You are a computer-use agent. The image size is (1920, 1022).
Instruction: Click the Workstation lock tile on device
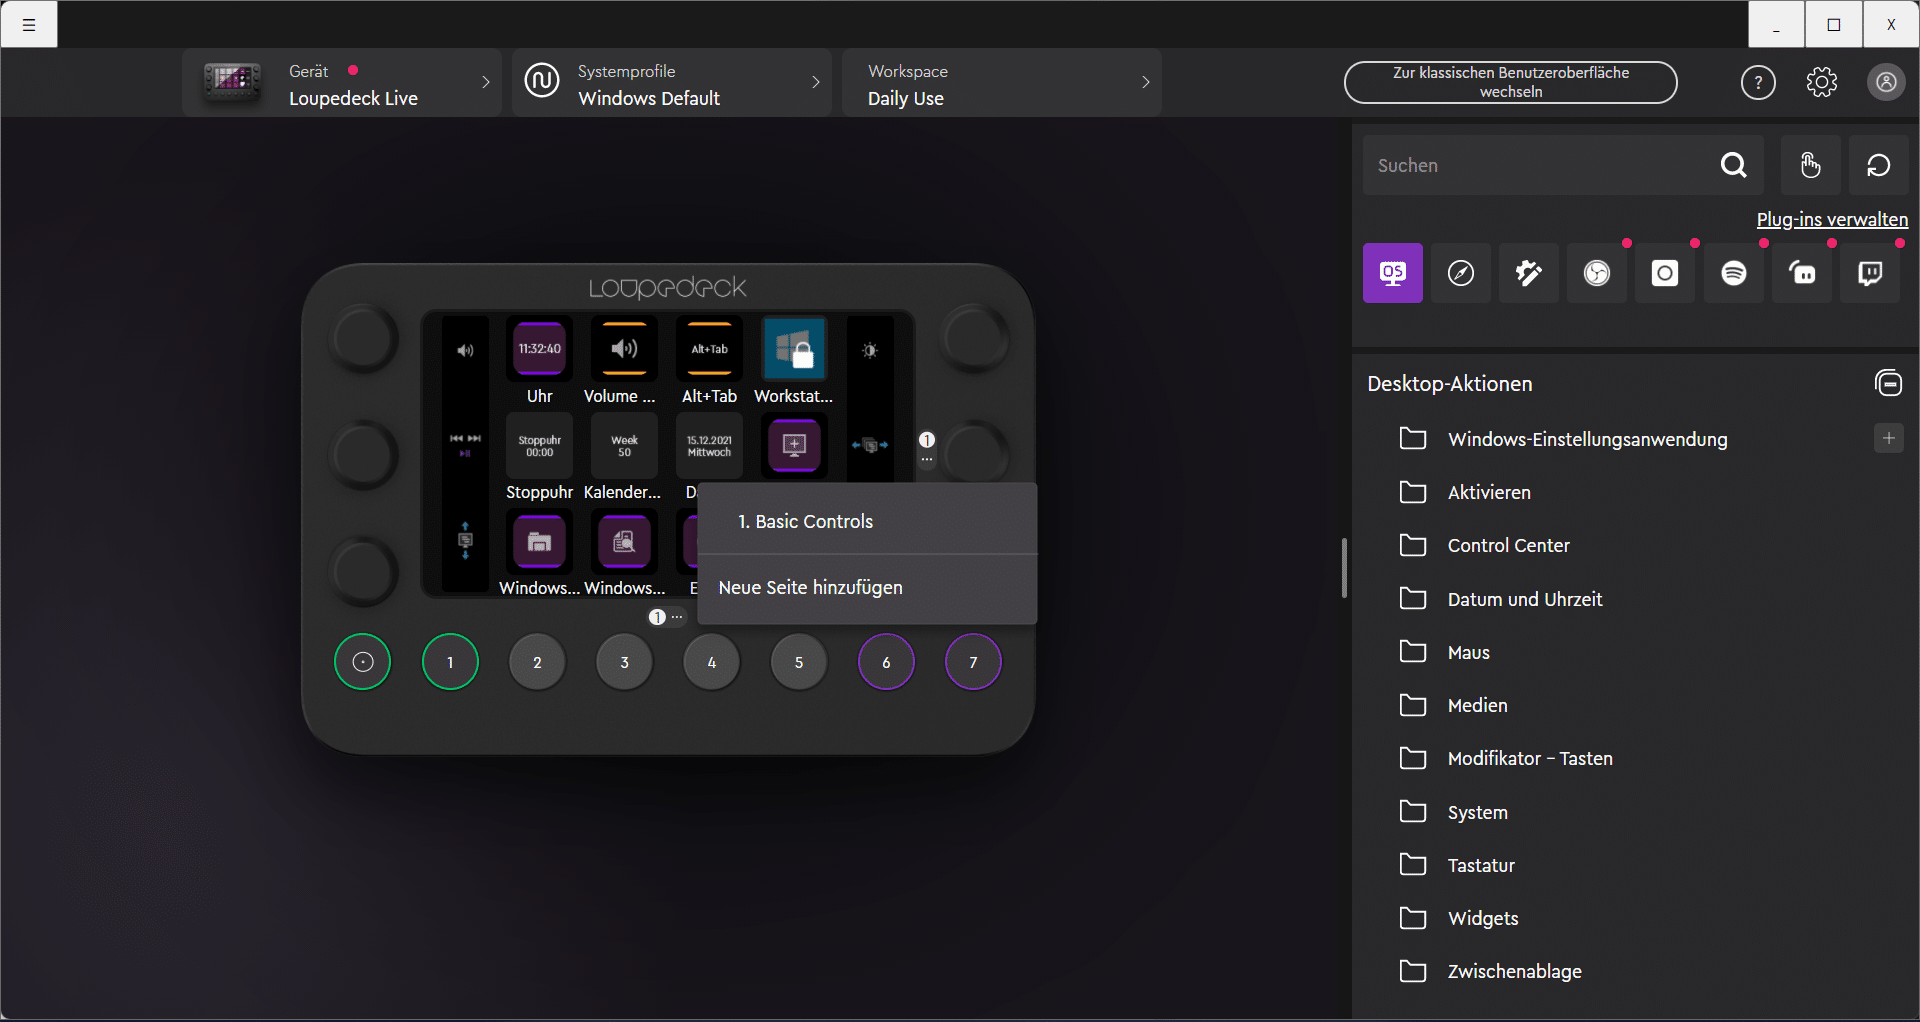(794, 350)
